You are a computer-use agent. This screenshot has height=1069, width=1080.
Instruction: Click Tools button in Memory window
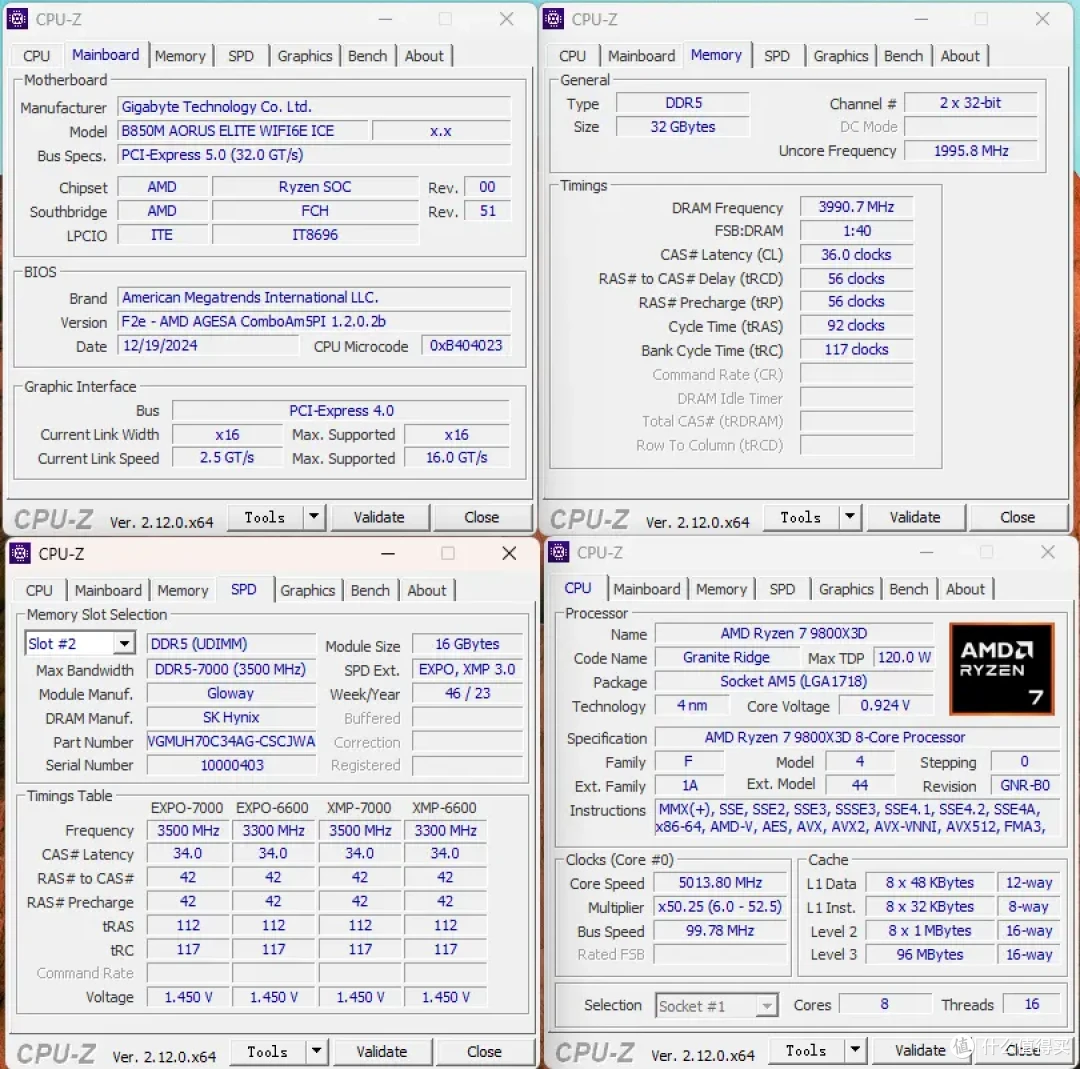tap(801, 517)
